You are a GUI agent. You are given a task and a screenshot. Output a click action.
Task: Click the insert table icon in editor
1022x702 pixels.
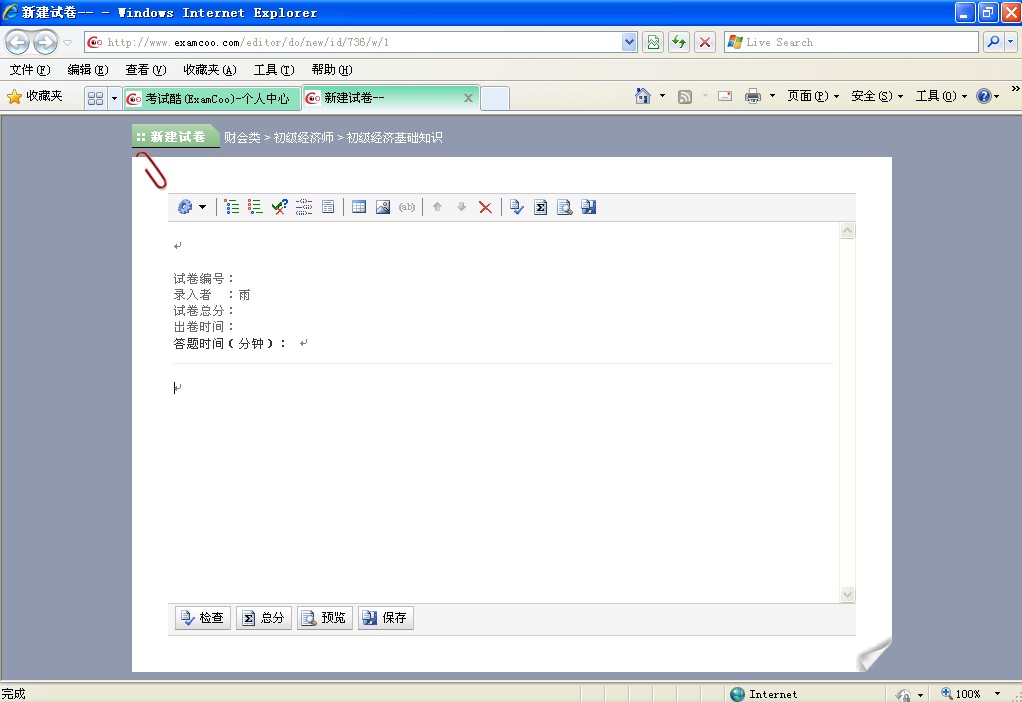coord(359,207)
